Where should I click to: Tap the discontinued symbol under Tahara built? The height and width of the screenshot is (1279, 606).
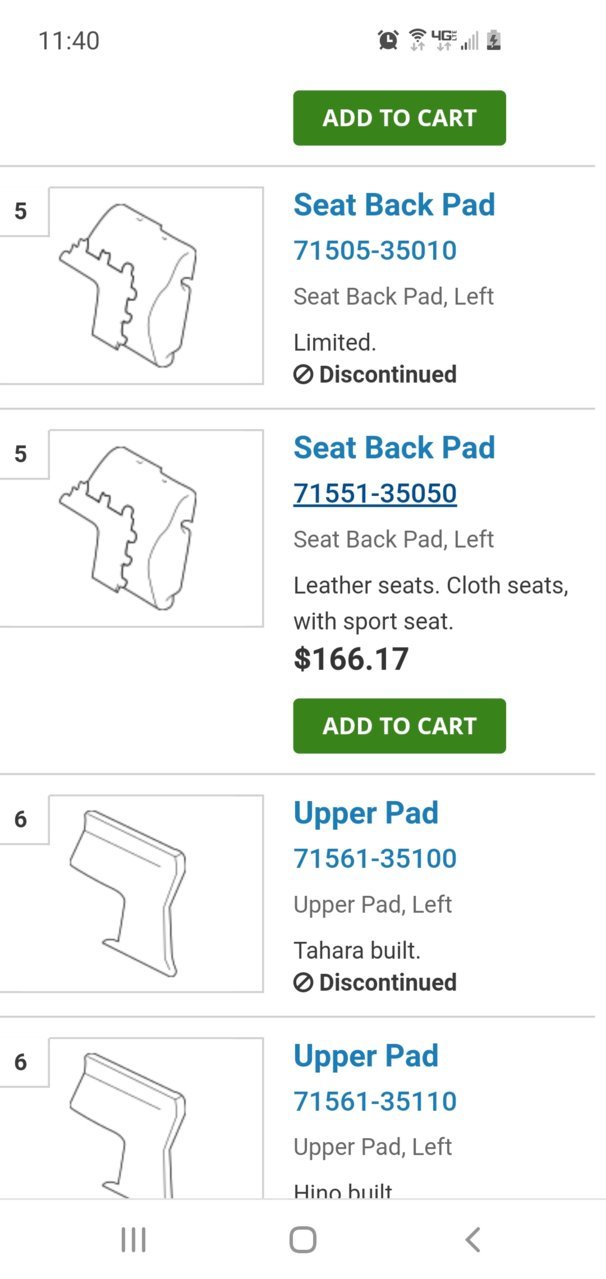304,983
